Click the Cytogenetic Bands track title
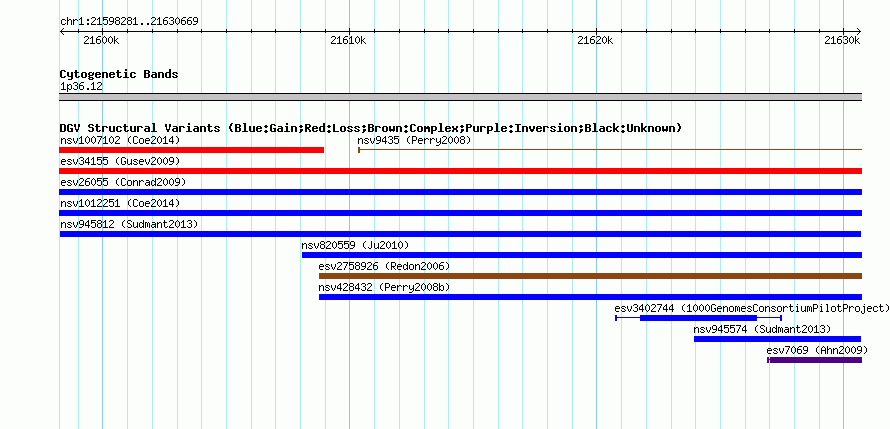The height and width of the screenshot is (429, 890). tap(119, 74)
